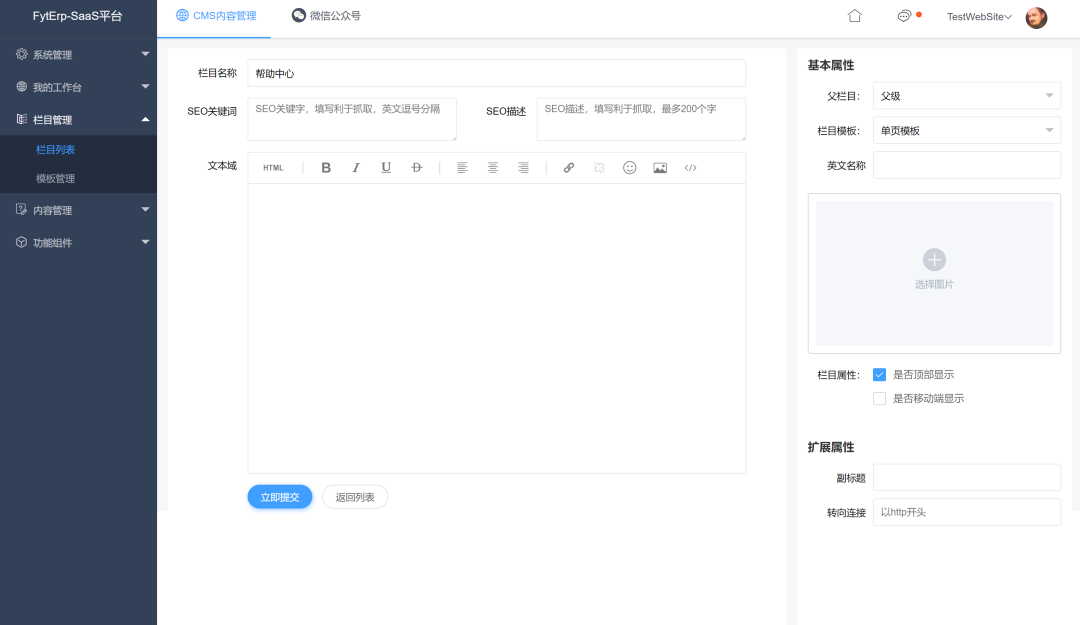This screenshot has height=625, width=1080.
Task: Apply strikethrough formatting
Action: point(416,167)
